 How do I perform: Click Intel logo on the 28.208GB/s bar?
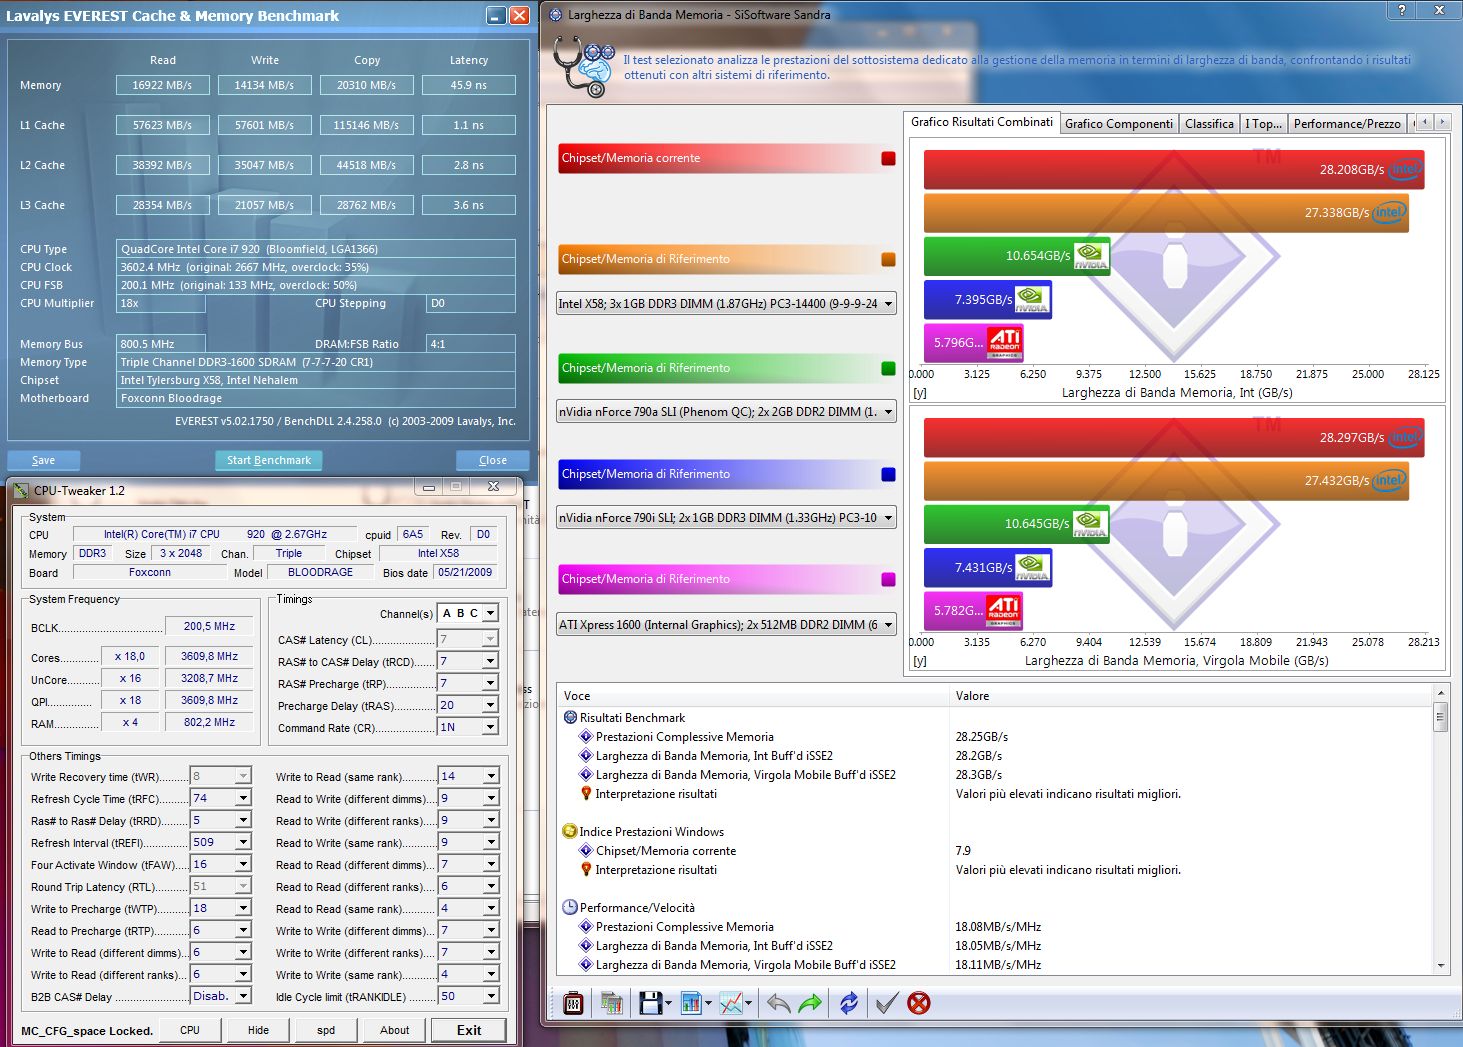[1405, 169]
